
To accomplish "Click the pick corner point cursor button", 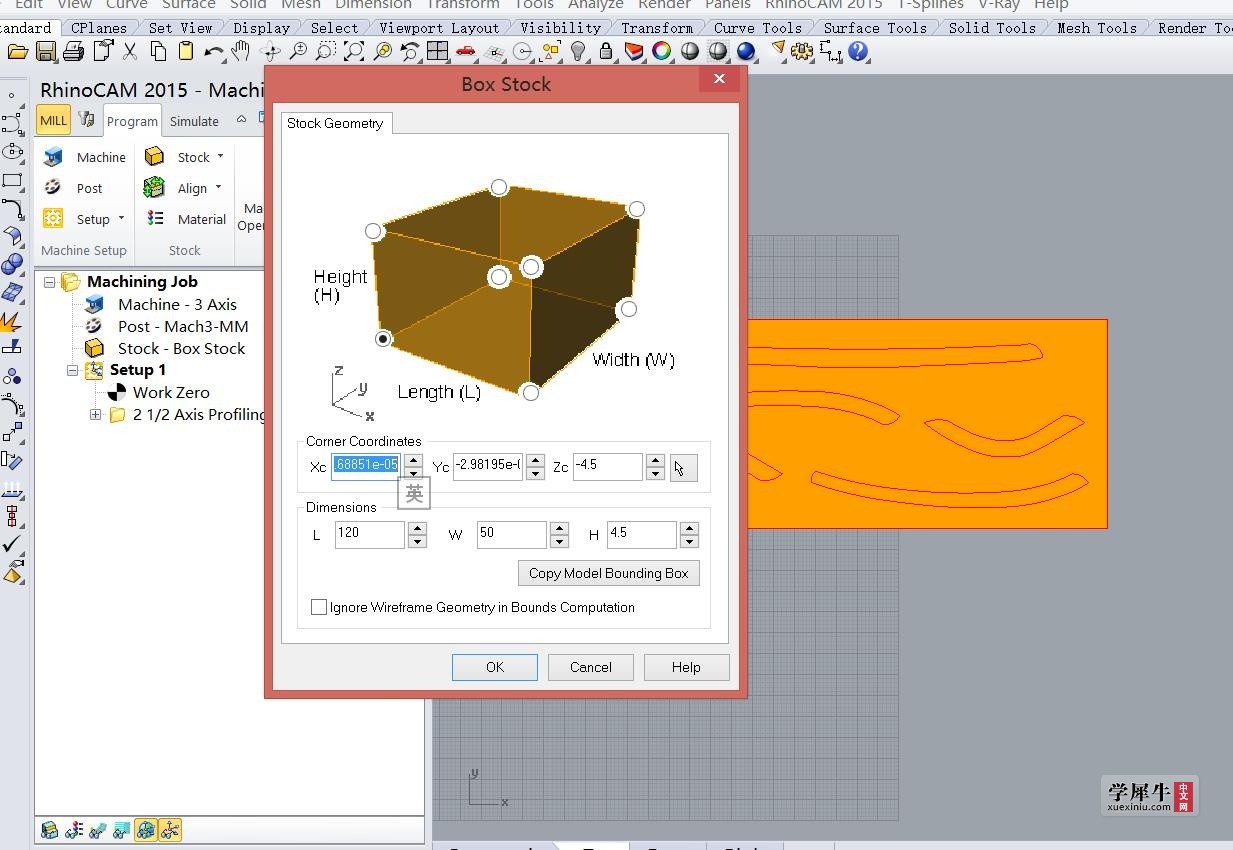I will click(684, 467).
